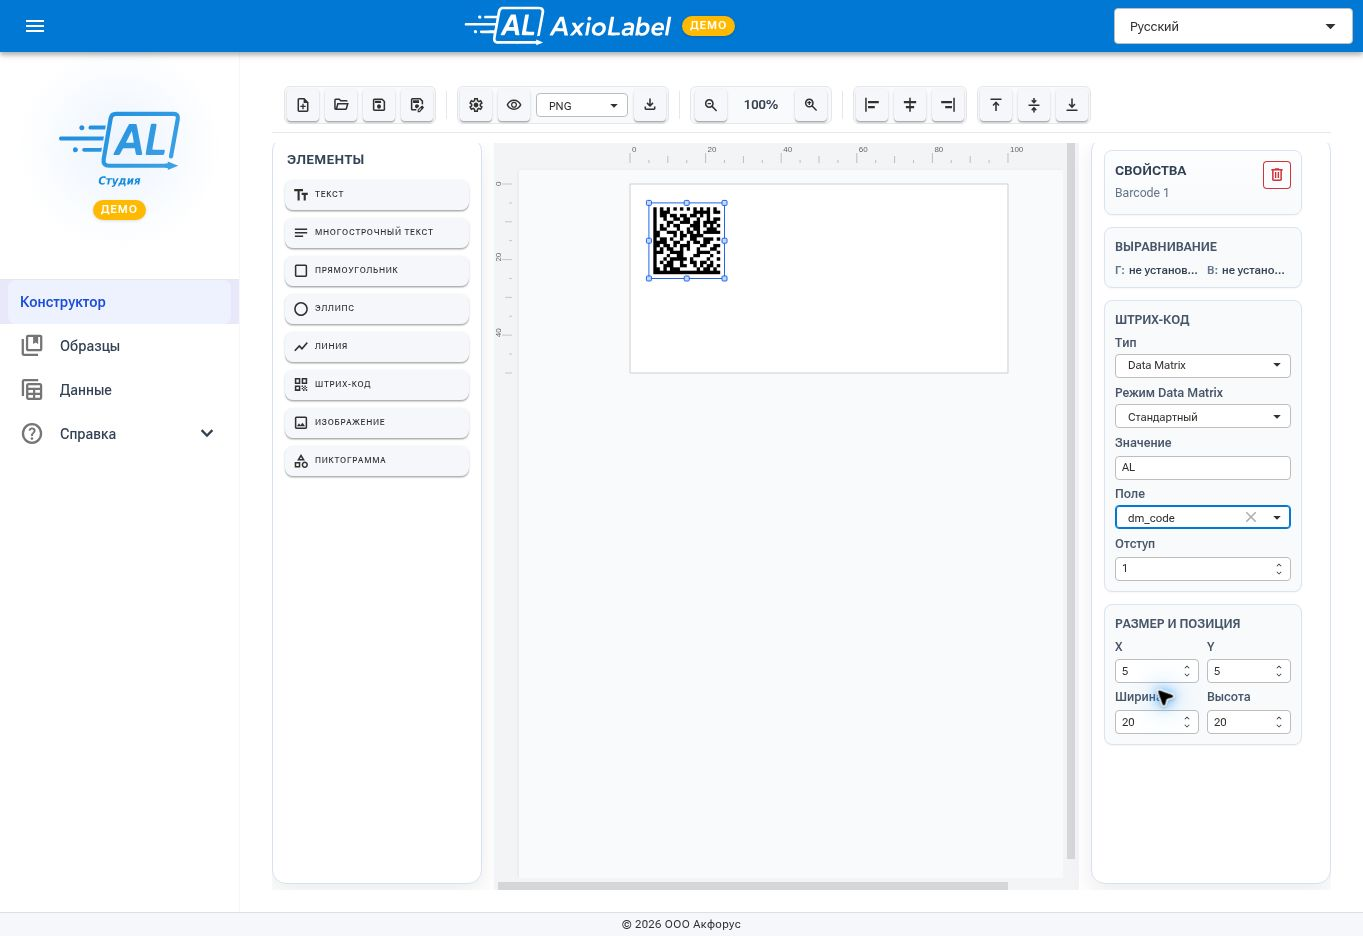Viewport: 1363px width, 936px height.
Task: Zoom out the canvas
Action: click(x=711, y=105)
